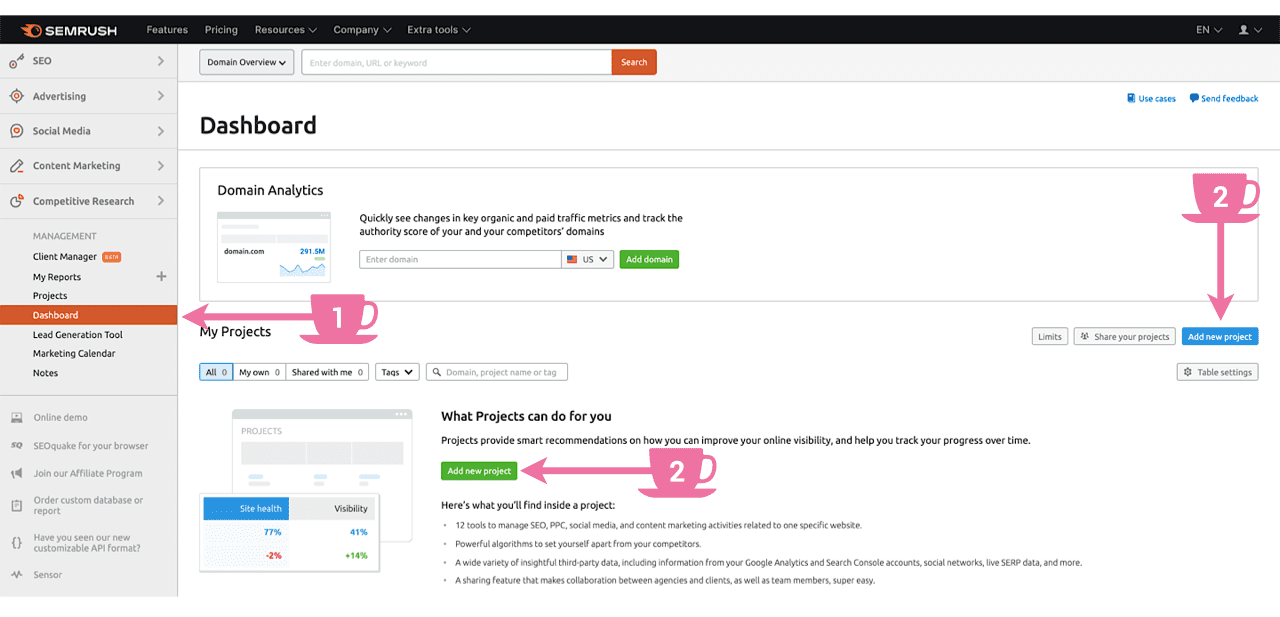The height and width of the screenshot is (617, 1280).
Task: Open the Advertising section icon
Action: point(16,95)
